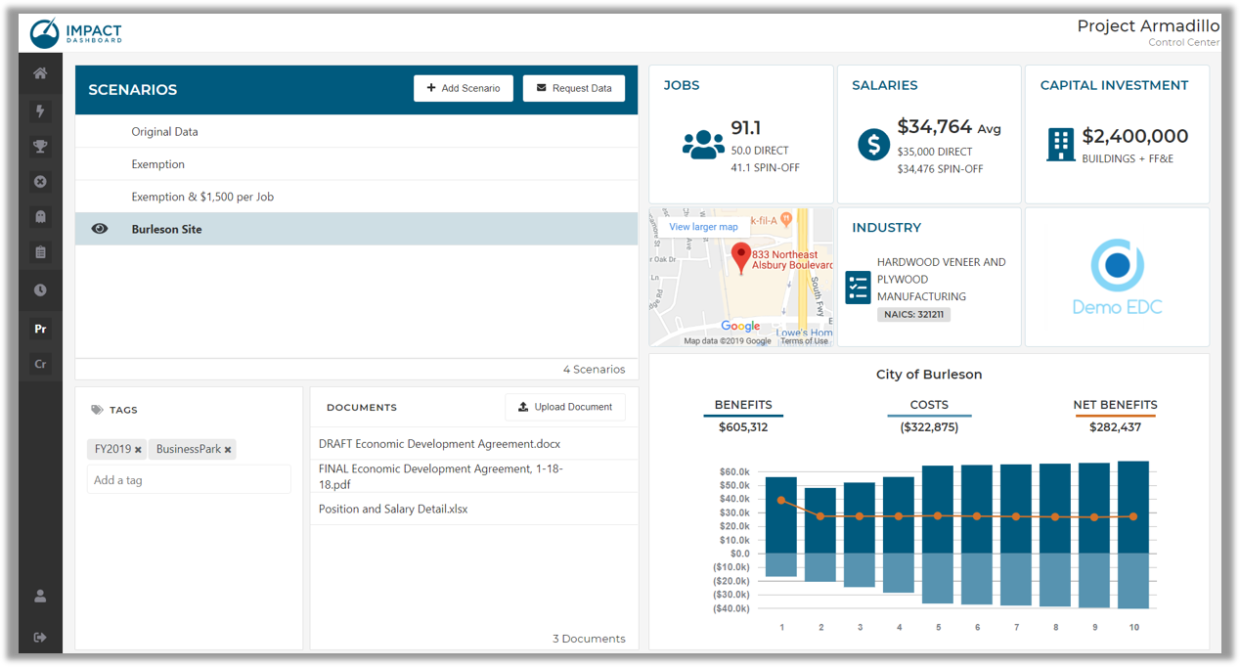Click the user profile icon at bottom left
This screenshot has height=667, width=1240.
click(40, 596)
